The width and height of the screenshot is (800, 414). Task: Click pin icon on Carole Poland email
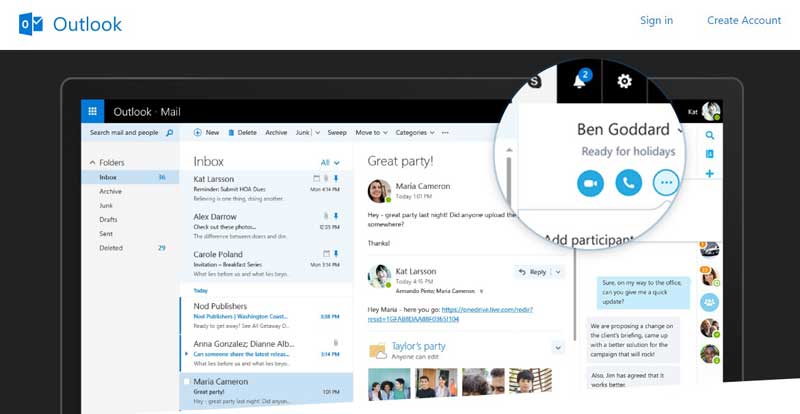pos(336,254)
